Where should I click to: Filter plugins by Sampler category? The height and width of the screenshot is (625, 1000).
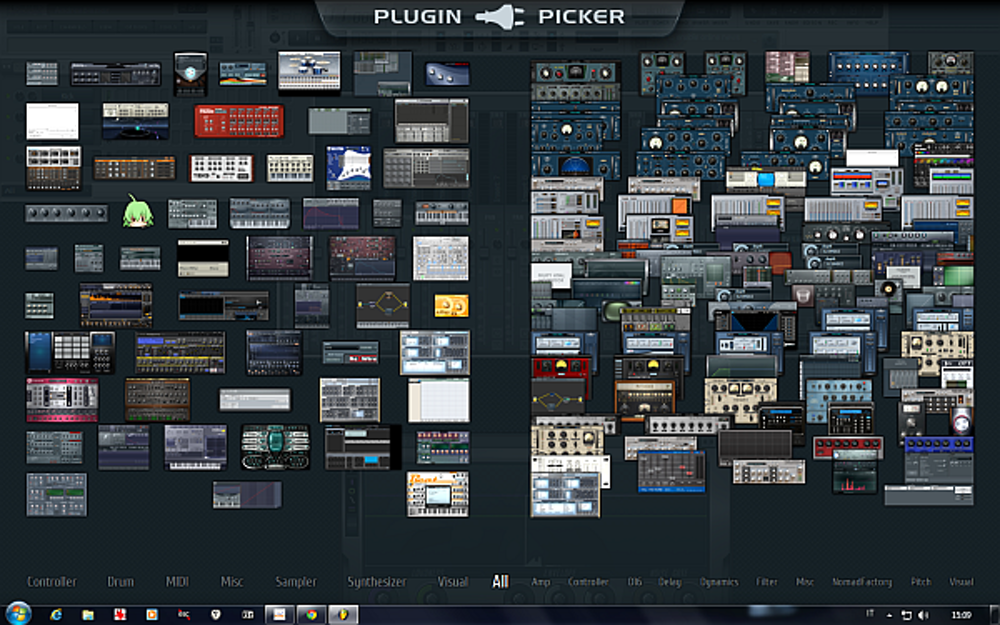(x=296, y=582)
